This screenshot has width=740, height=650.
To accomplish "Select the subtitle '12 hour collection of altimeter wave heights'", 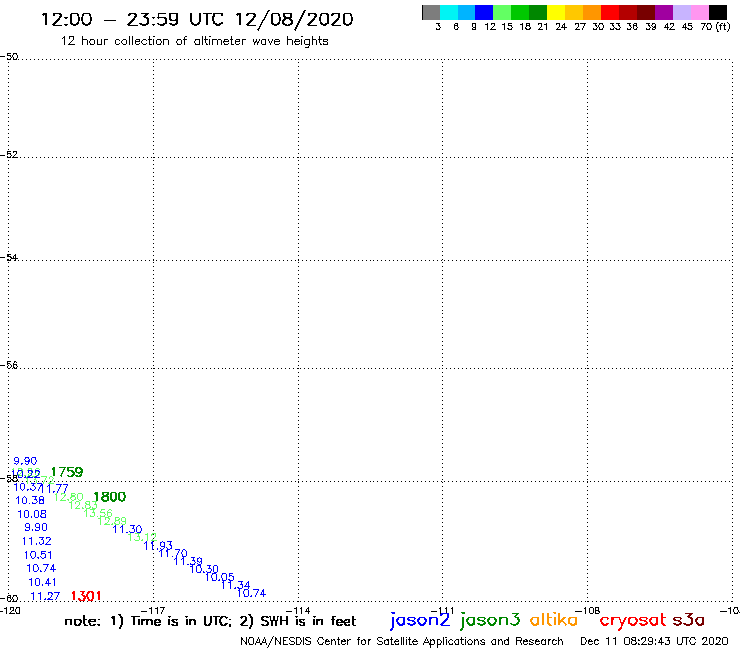I will 194,41.
